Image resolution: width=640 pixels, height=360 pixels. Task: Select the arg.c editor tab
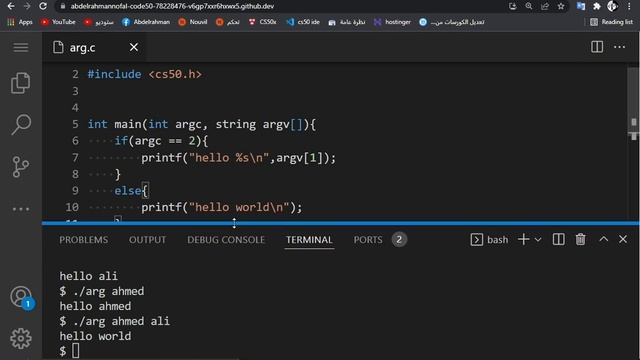(x=93, y=47)
